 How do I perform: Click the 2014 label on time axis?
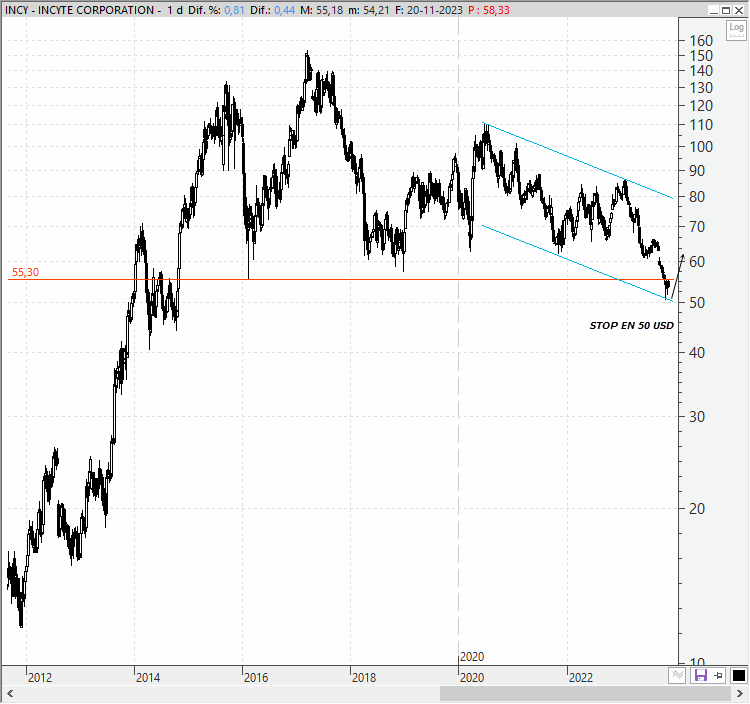point(148,678)
